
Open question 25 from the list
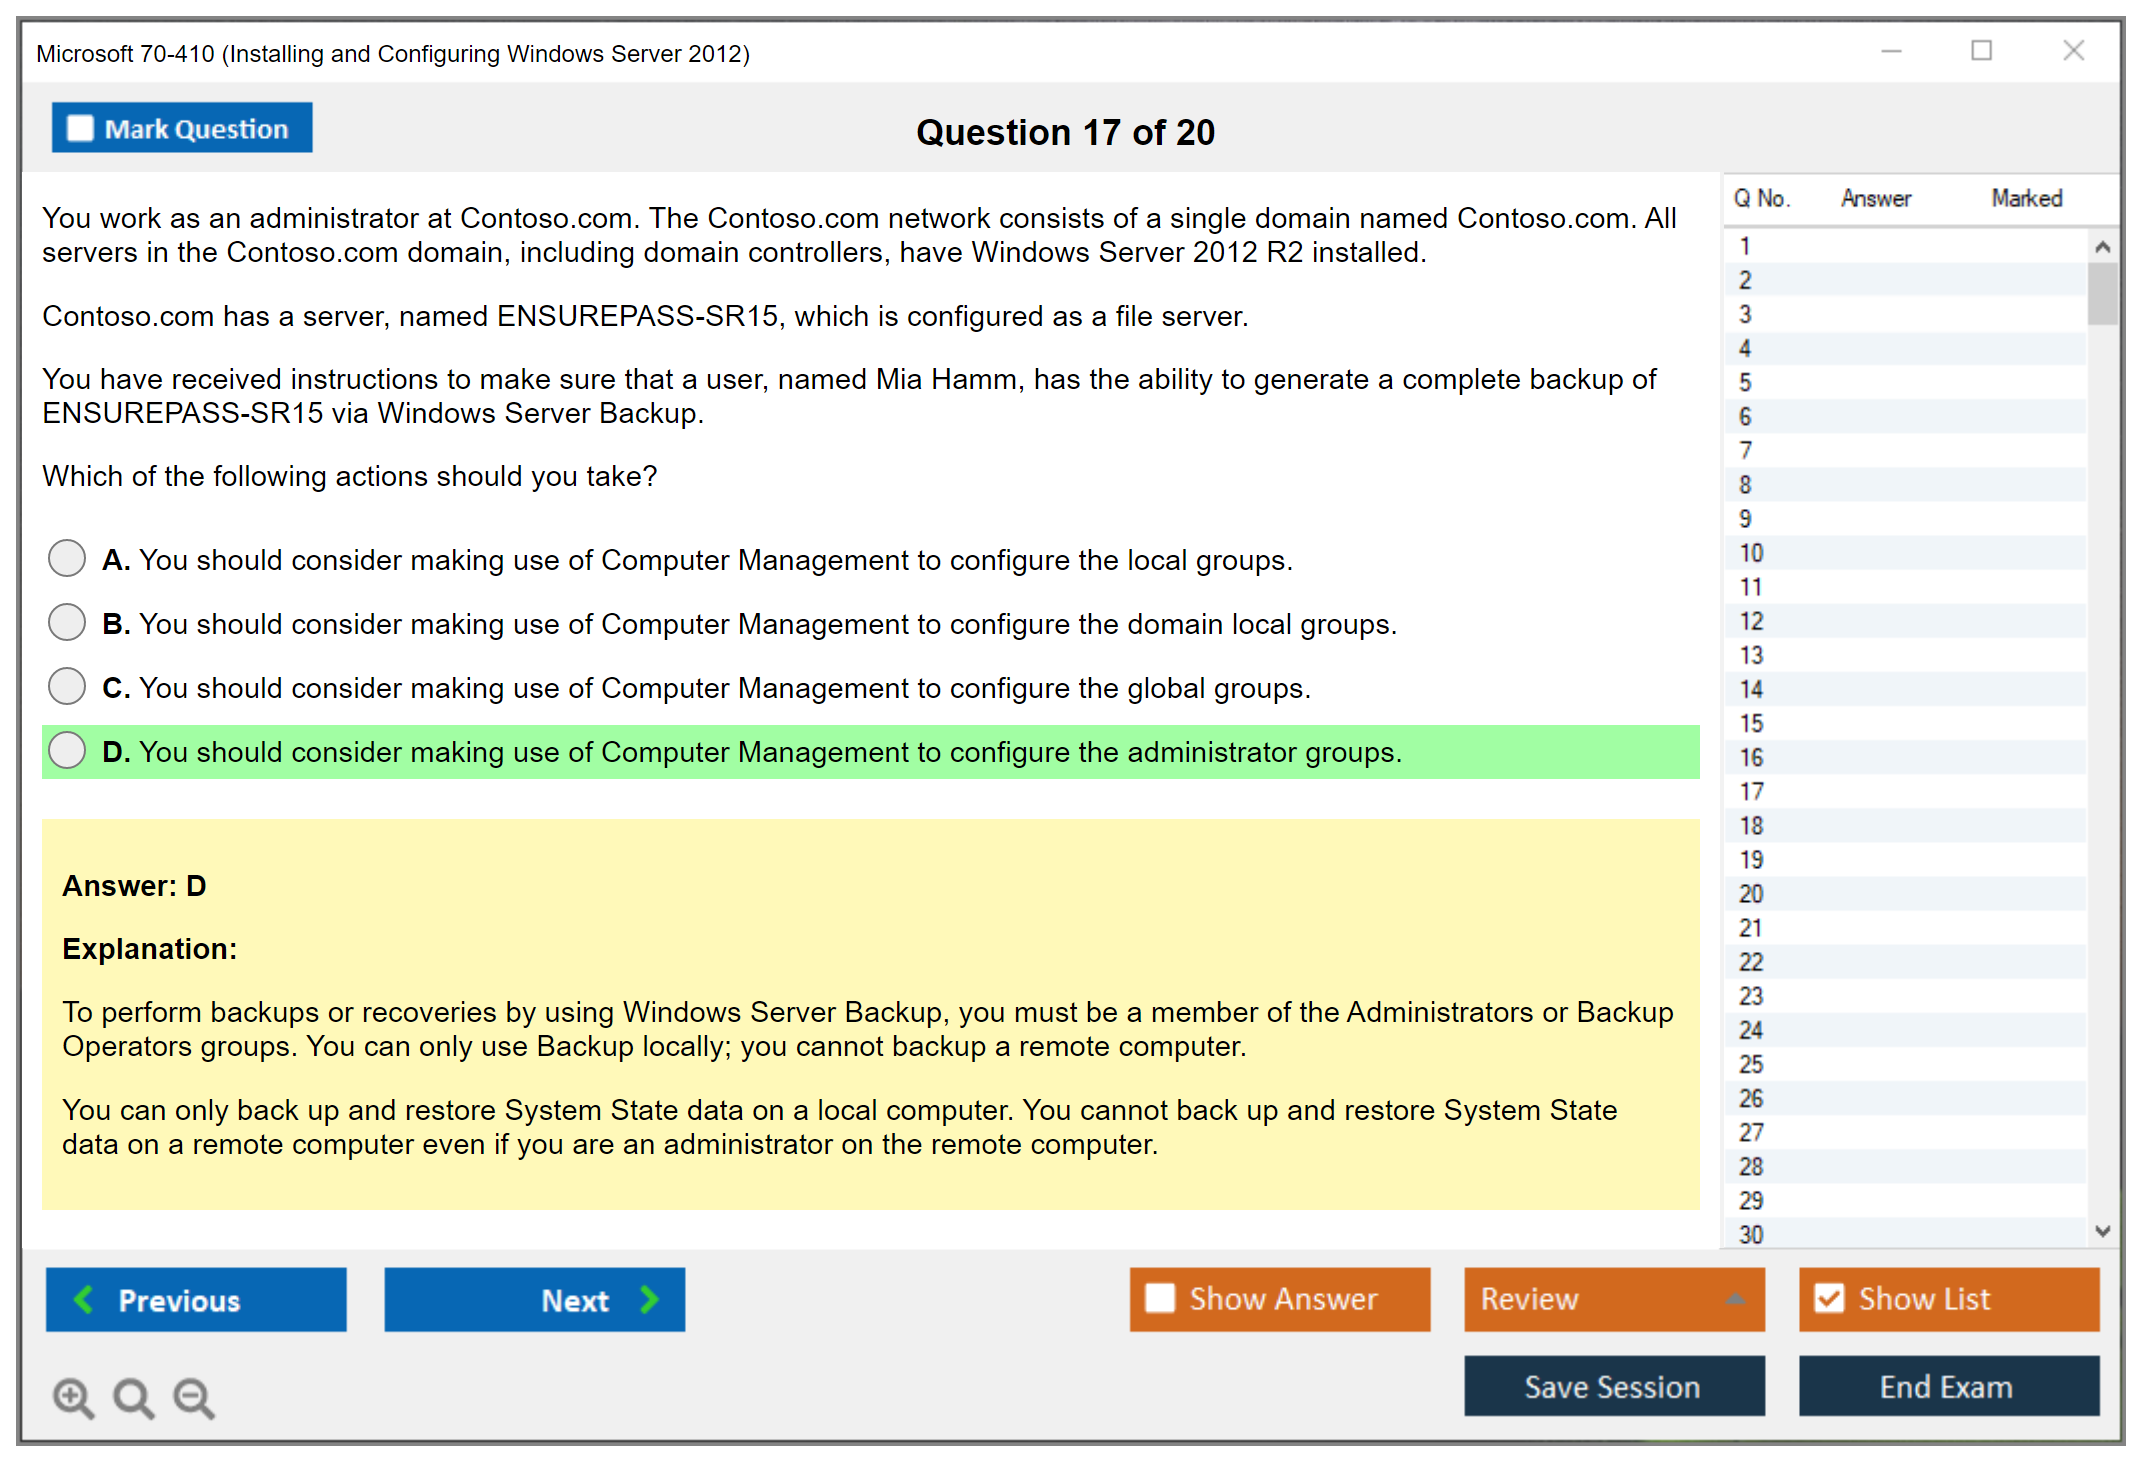click(x=1751, y=1064)
